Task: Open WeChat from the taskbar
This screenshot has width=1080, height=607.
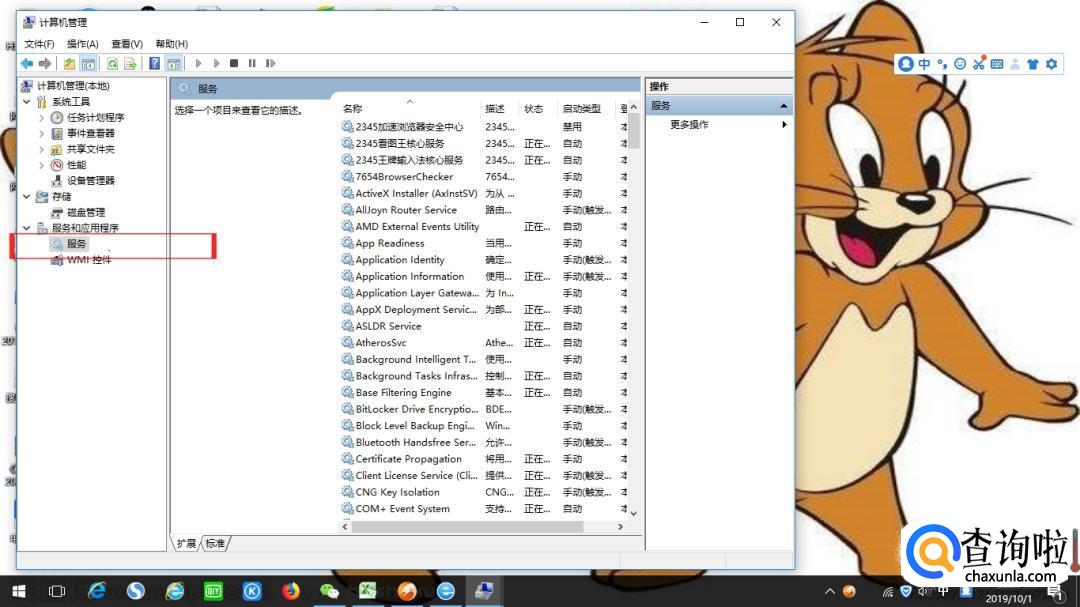Action: pyautogui.click(x=329, y=591)
